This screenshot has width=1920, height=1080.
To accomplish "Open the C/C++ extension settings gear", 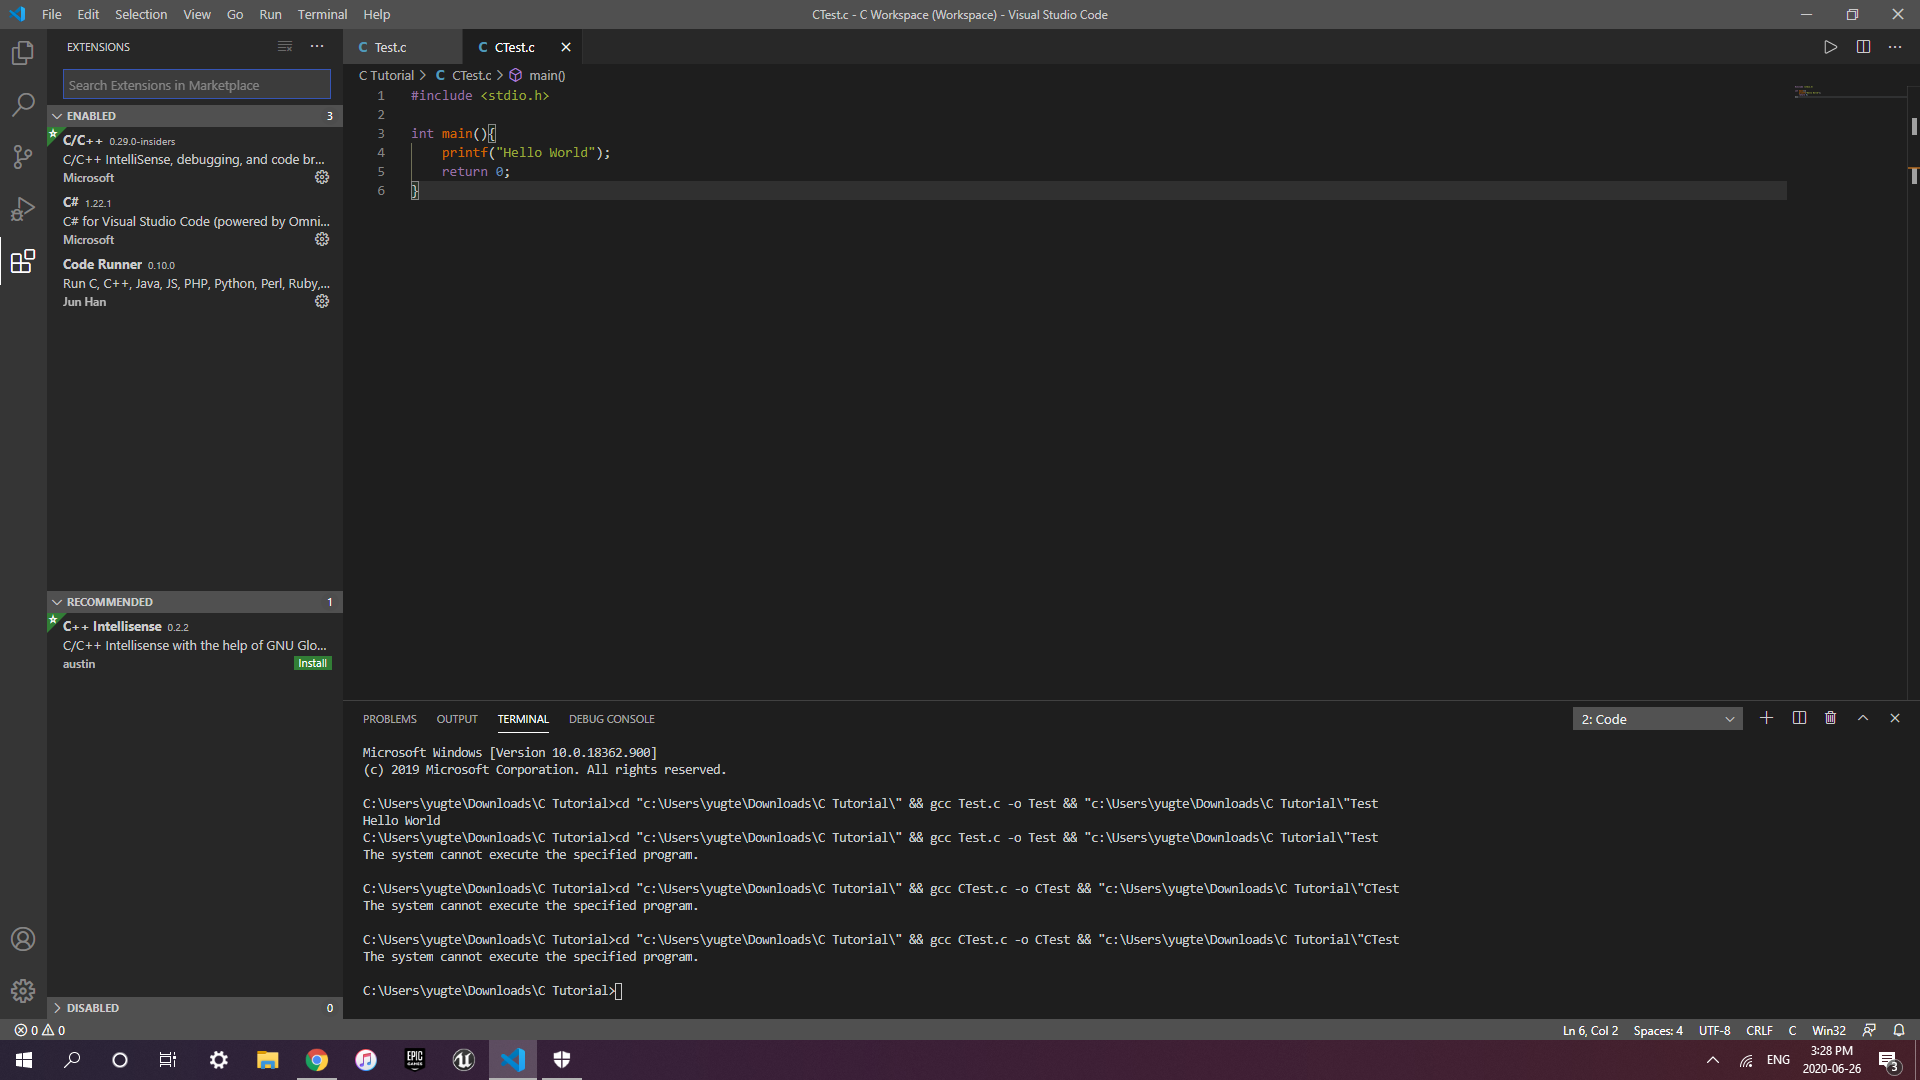I will click(x=321, y=177).
